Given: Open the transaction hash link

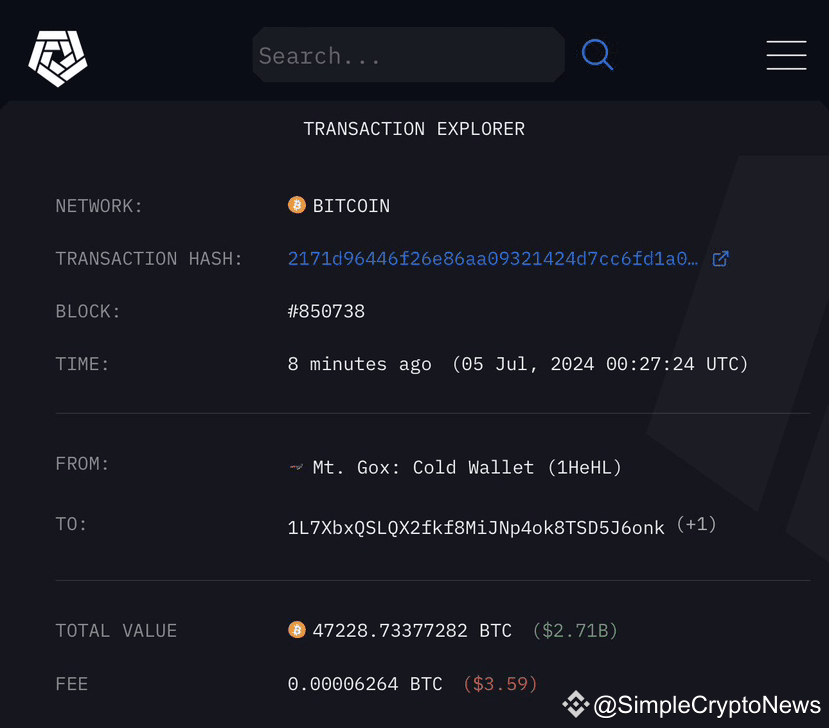Looking at the screenshot, I should [493, 259].
